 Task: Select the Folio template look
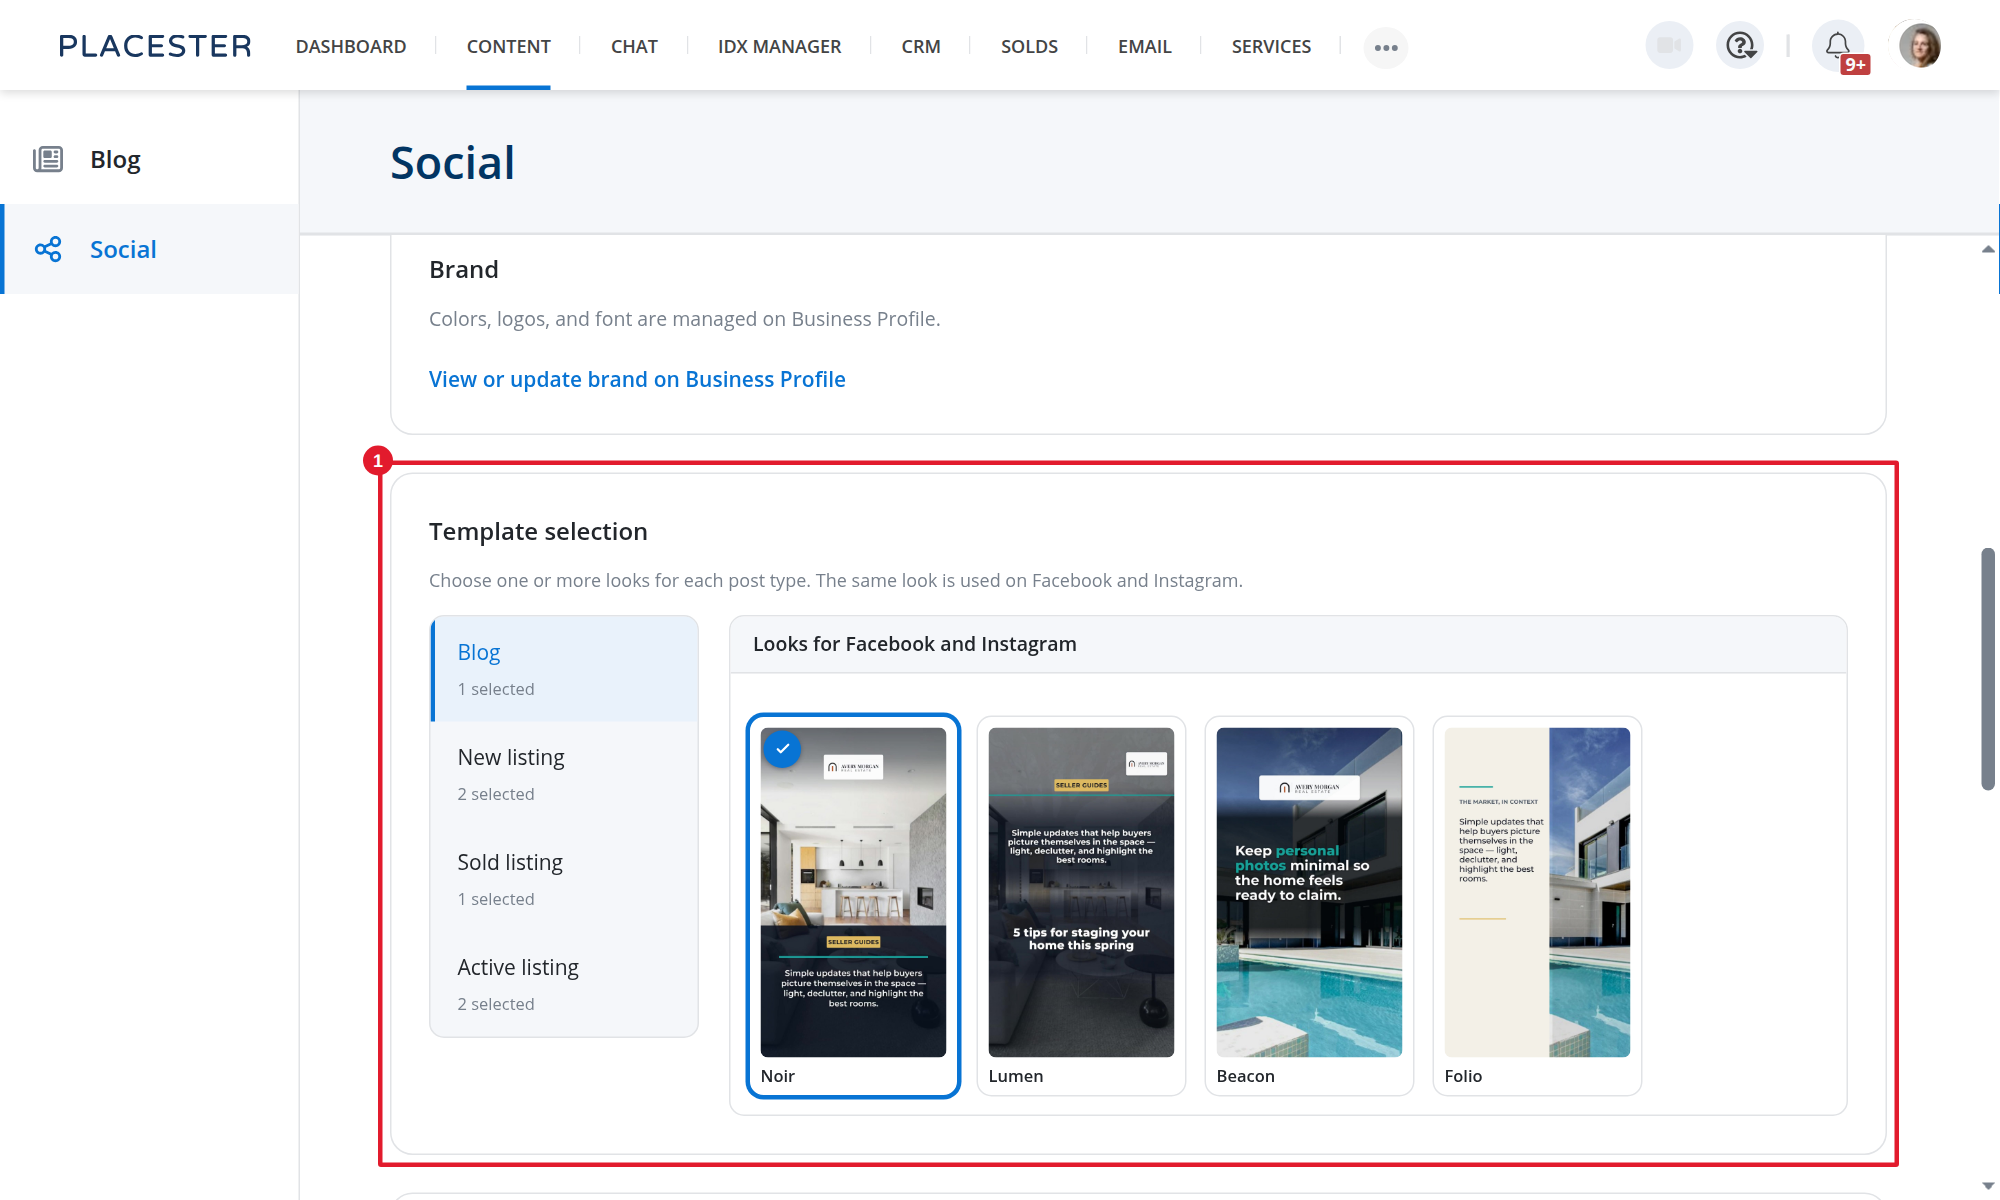(1537, 906)
